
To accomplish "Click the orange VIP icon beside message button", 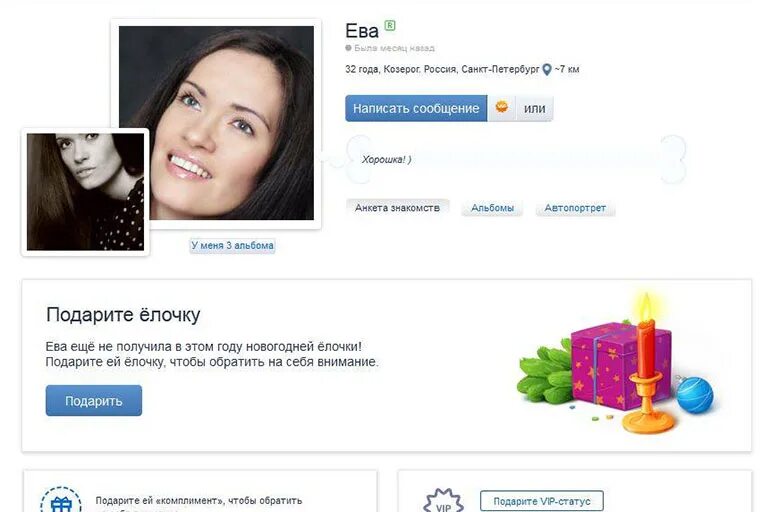I will pos(501,108).
